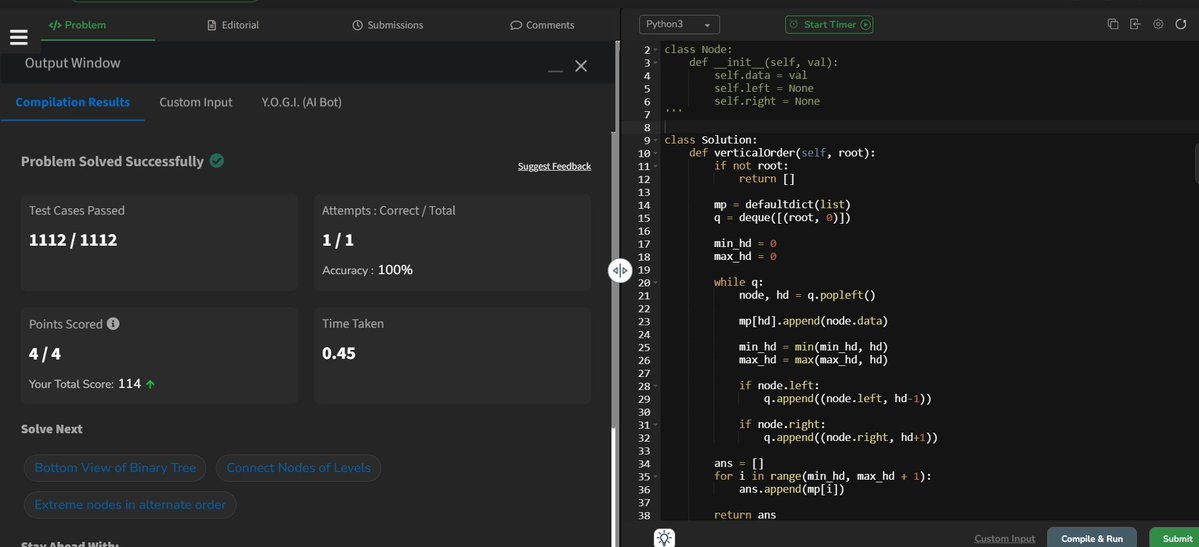Screen dimensions: 1199x547
Task: Switch to the Problem tab
Action: coord(77,25)
